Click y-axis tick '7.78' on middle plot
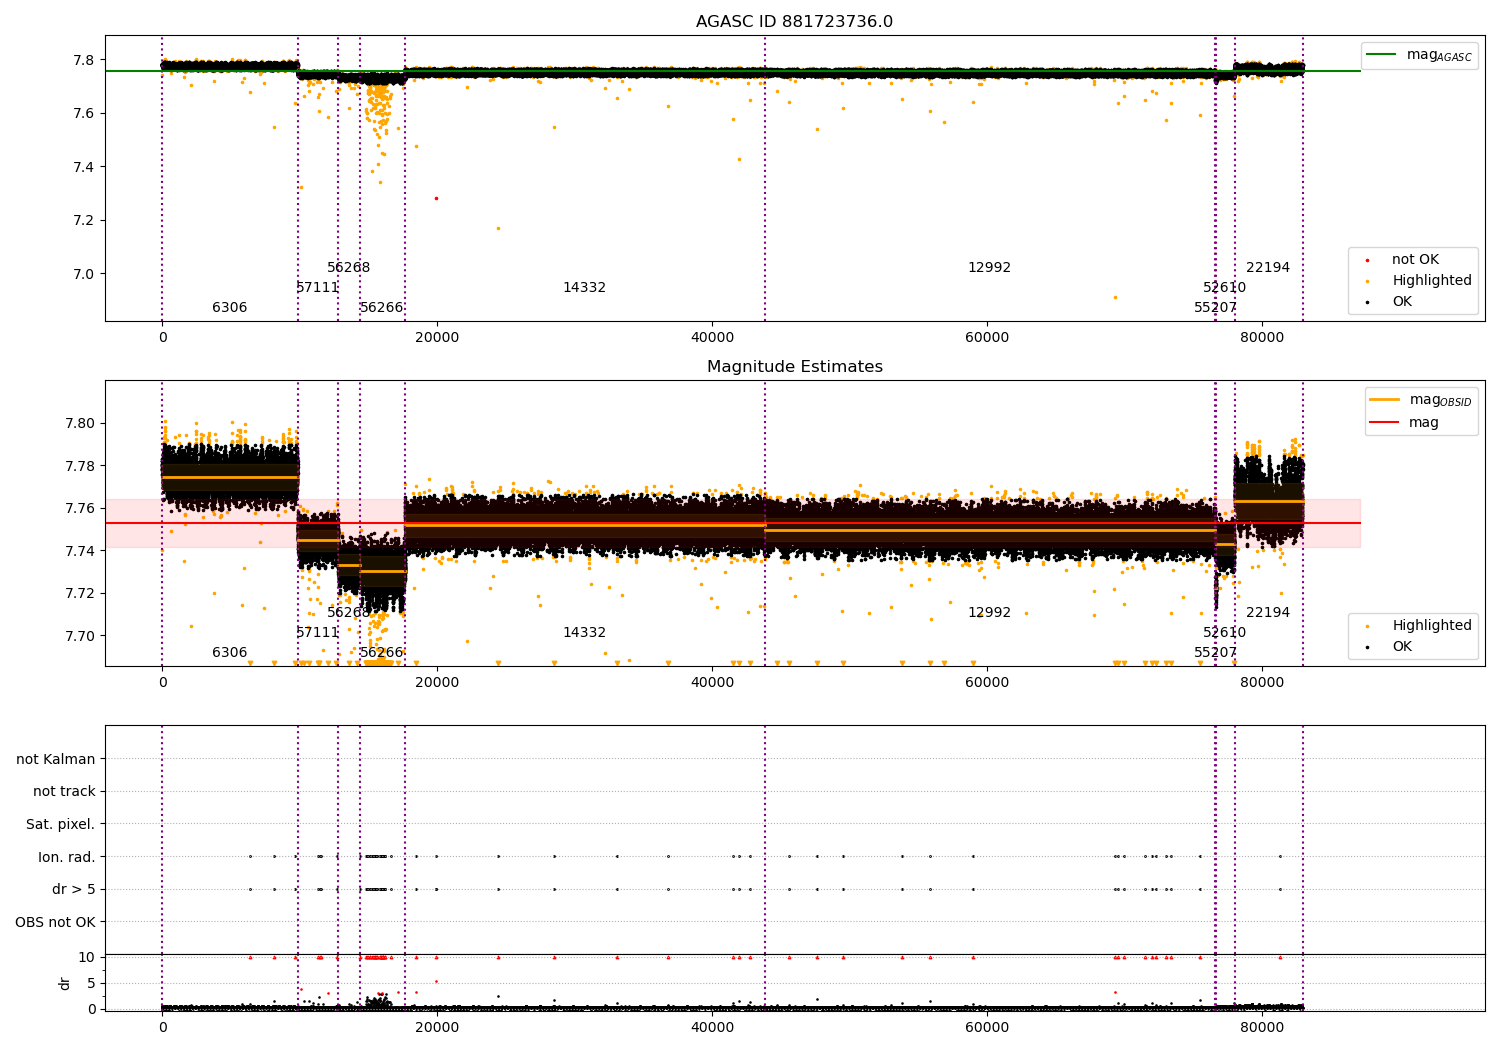The image size is (1500, 1050). click(79, 466)
